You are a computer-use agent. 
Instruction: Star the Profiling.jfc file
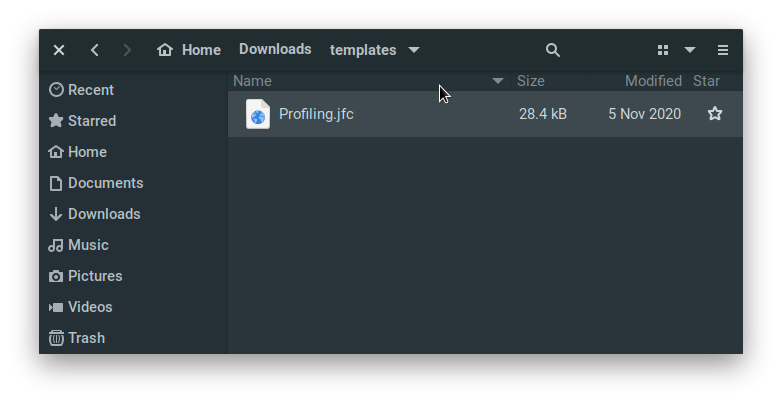pos(715,114)
